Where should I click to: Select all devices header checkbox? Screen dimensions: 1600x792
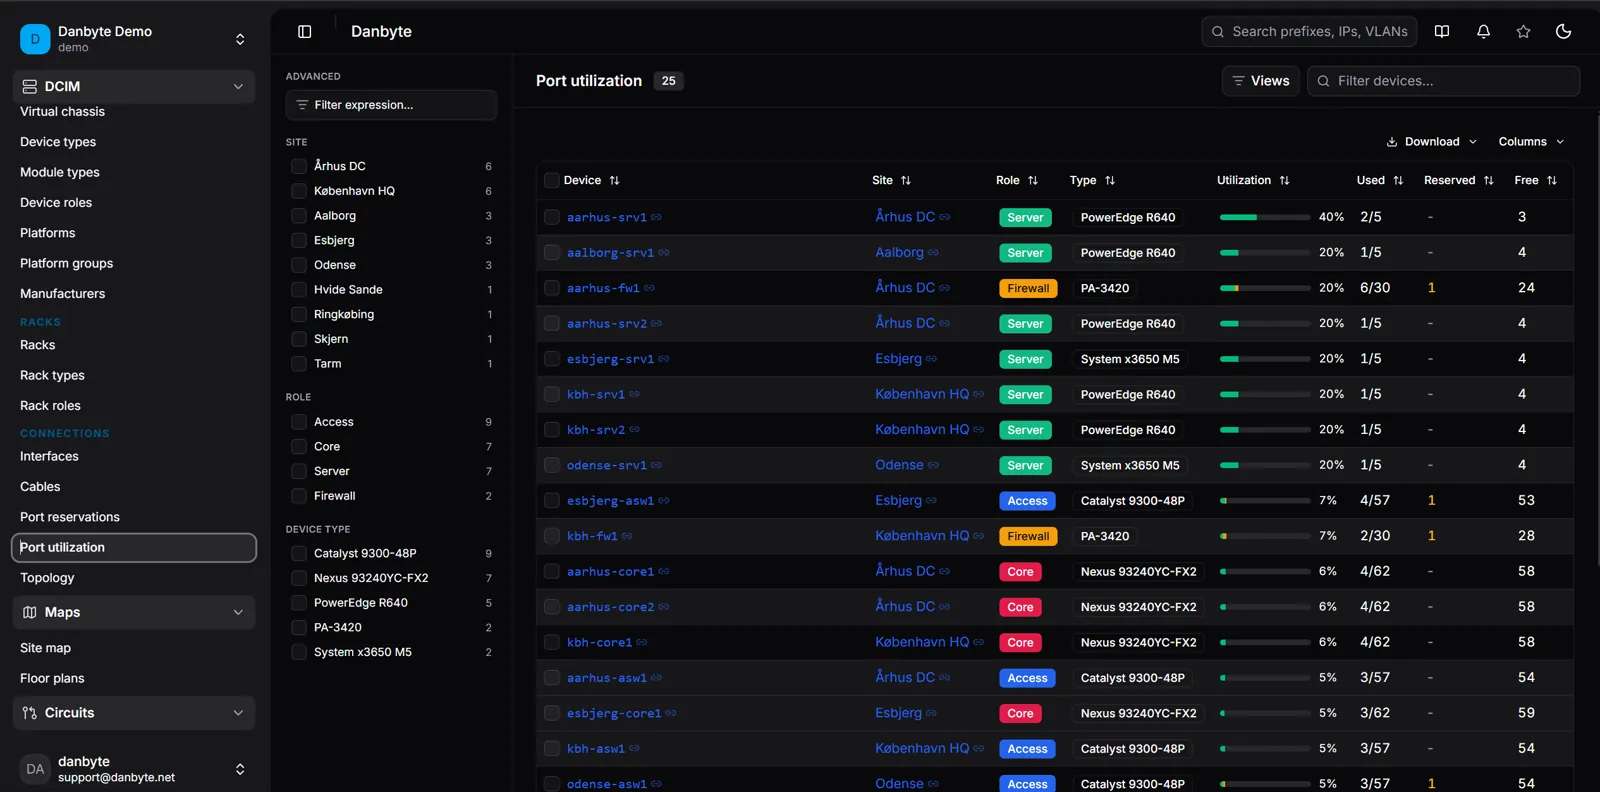click(x=551, y=180)
